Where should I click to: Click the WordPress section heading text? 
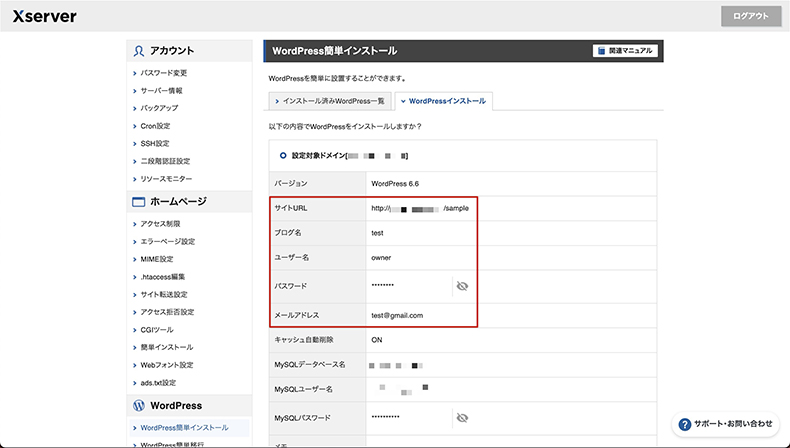point(176,406)
